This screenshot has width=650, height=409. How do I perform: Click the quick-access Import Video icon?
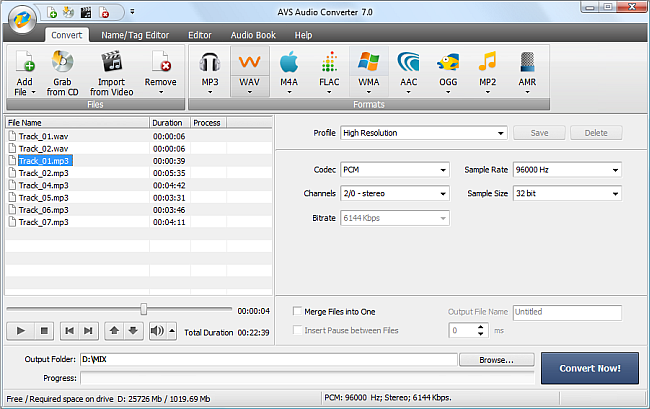click(x=86, y=13)
